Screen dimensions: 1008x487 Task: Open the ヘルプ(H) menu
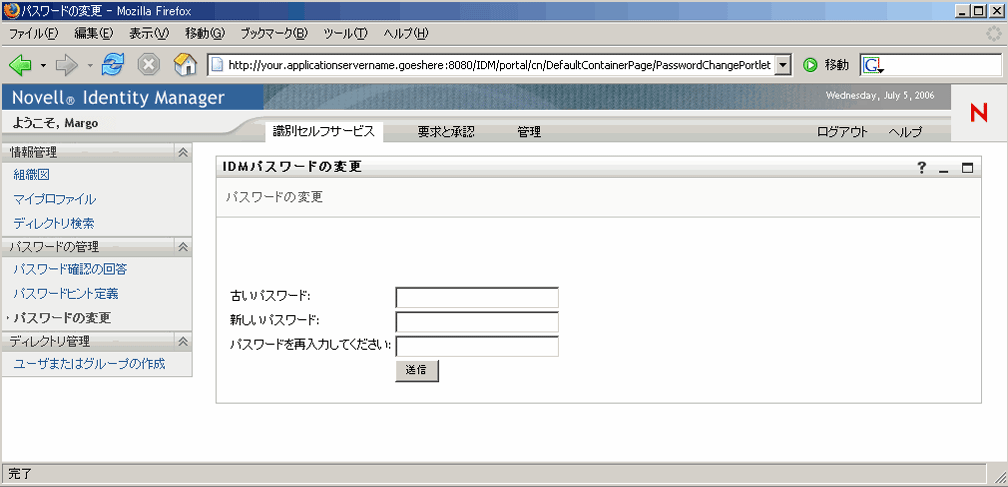tap(406, 33)
